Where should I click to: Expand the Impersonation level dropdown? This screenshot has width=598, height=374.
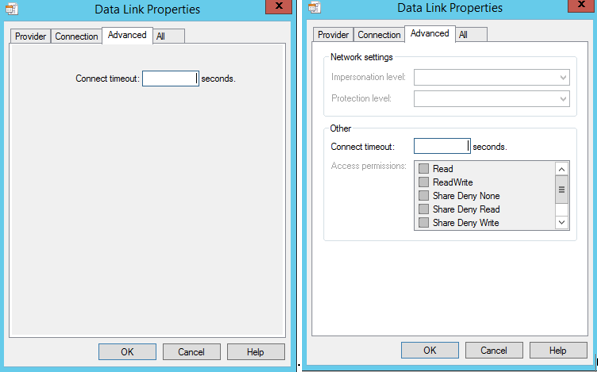click(x=492, y=77)
